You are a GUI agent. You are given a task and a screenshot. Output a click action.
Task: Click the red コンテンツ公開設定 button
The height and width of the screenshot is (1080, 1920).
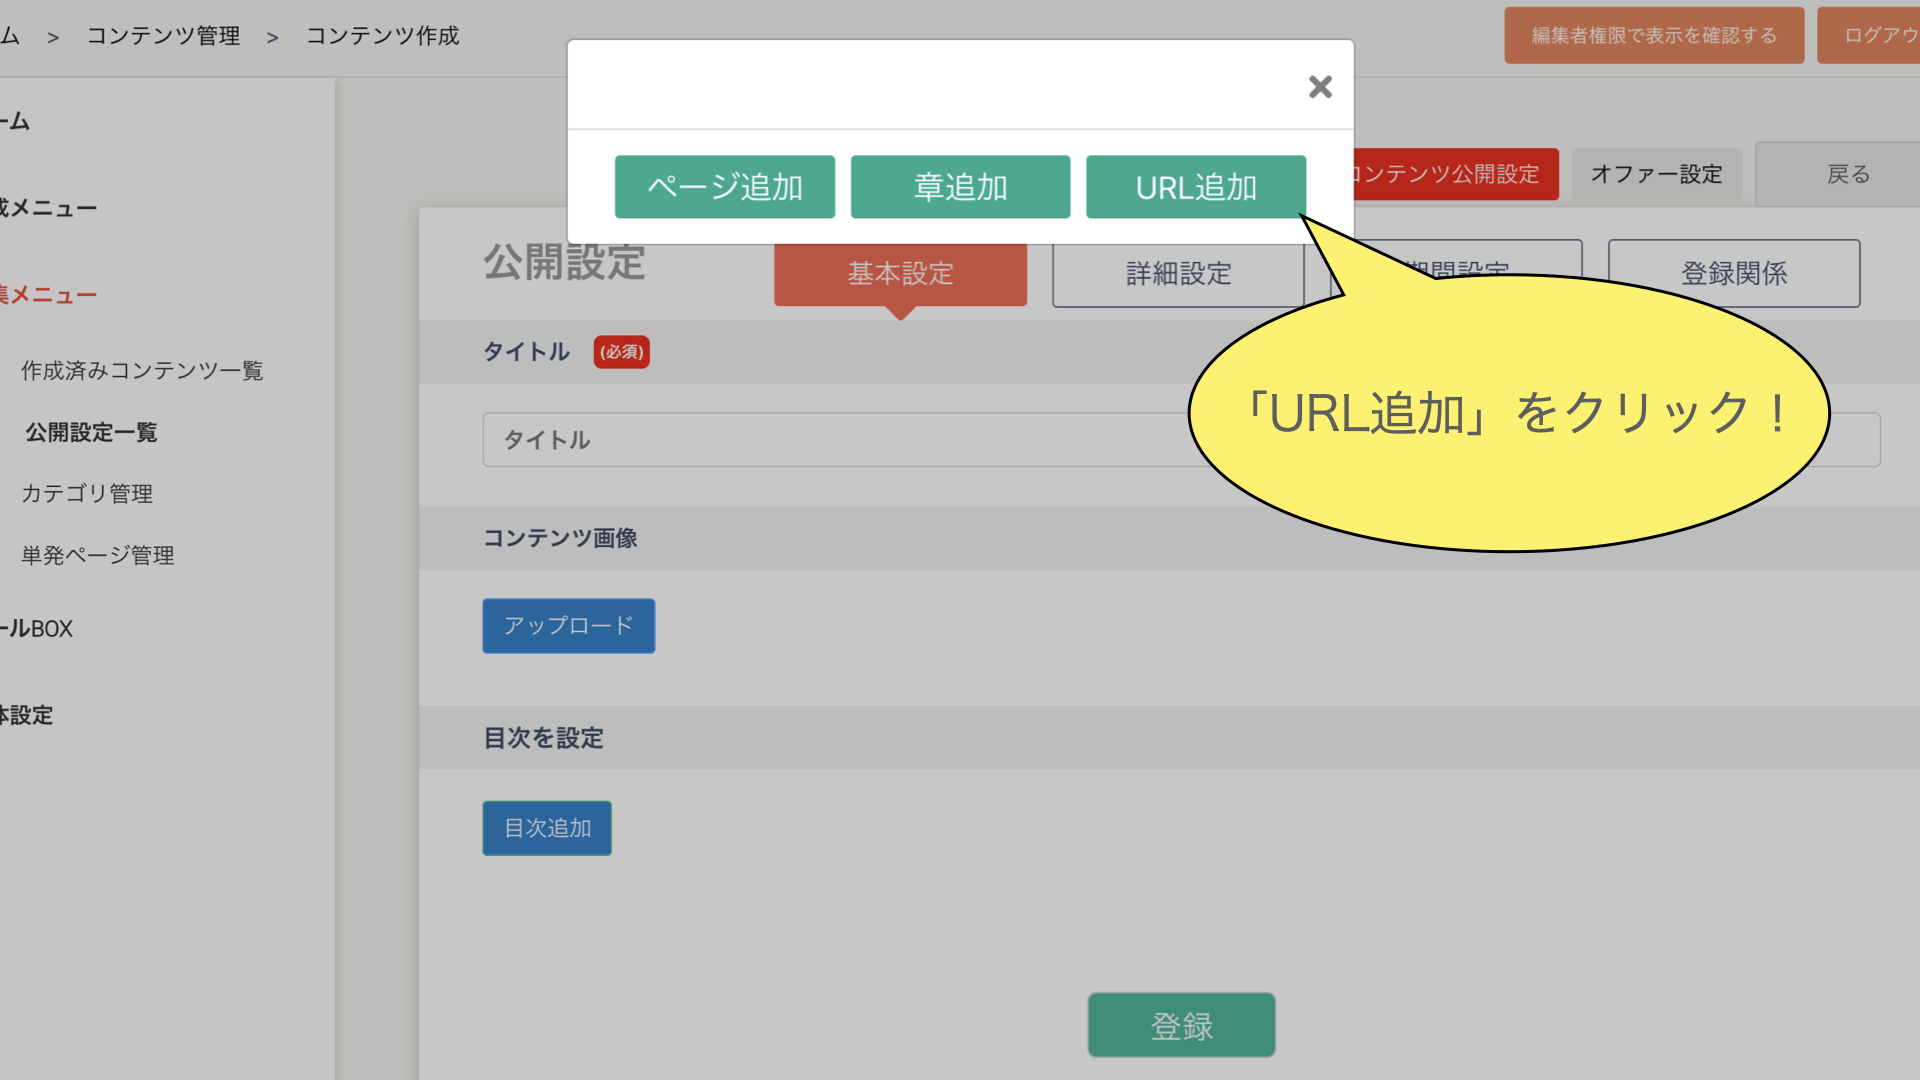(x=1455, y=174)
